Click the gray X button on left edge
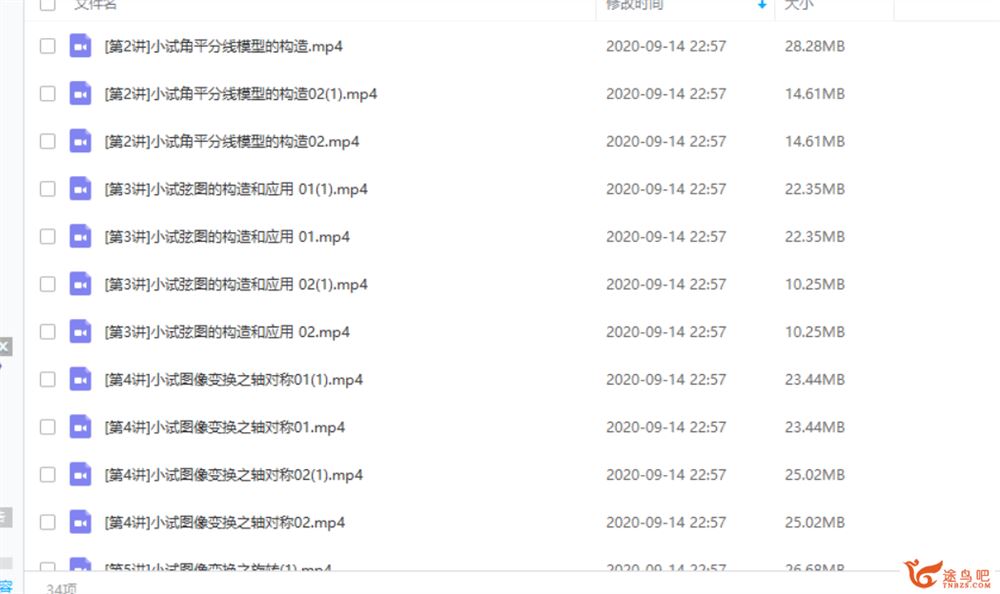 tap(4, 346)
